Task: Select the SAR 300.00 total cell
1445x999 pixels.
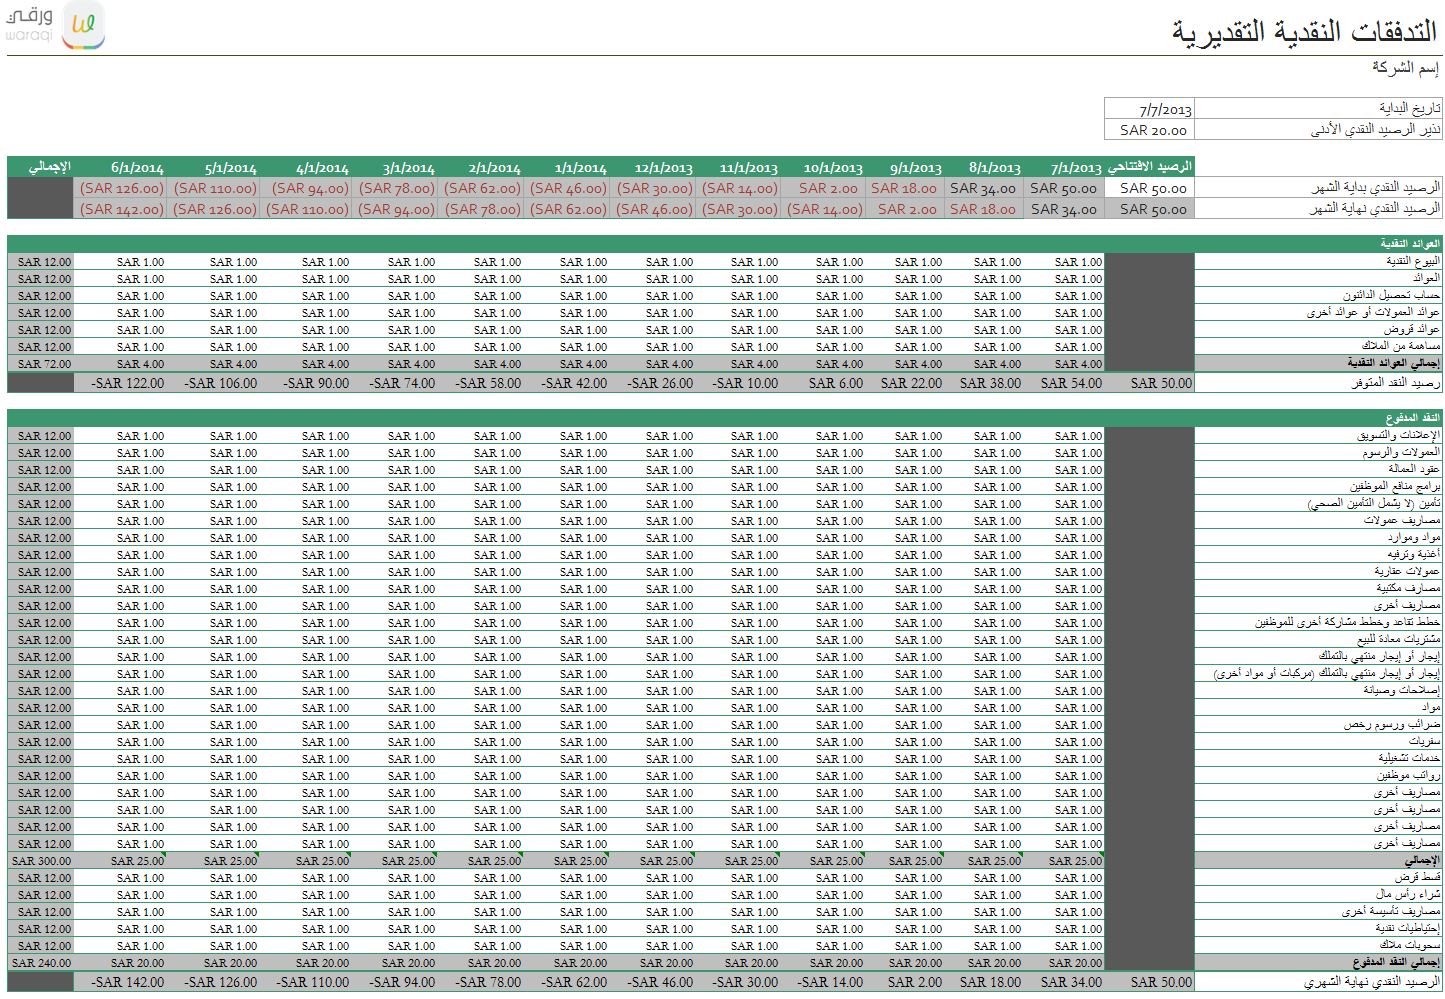Action: [41, 861]
